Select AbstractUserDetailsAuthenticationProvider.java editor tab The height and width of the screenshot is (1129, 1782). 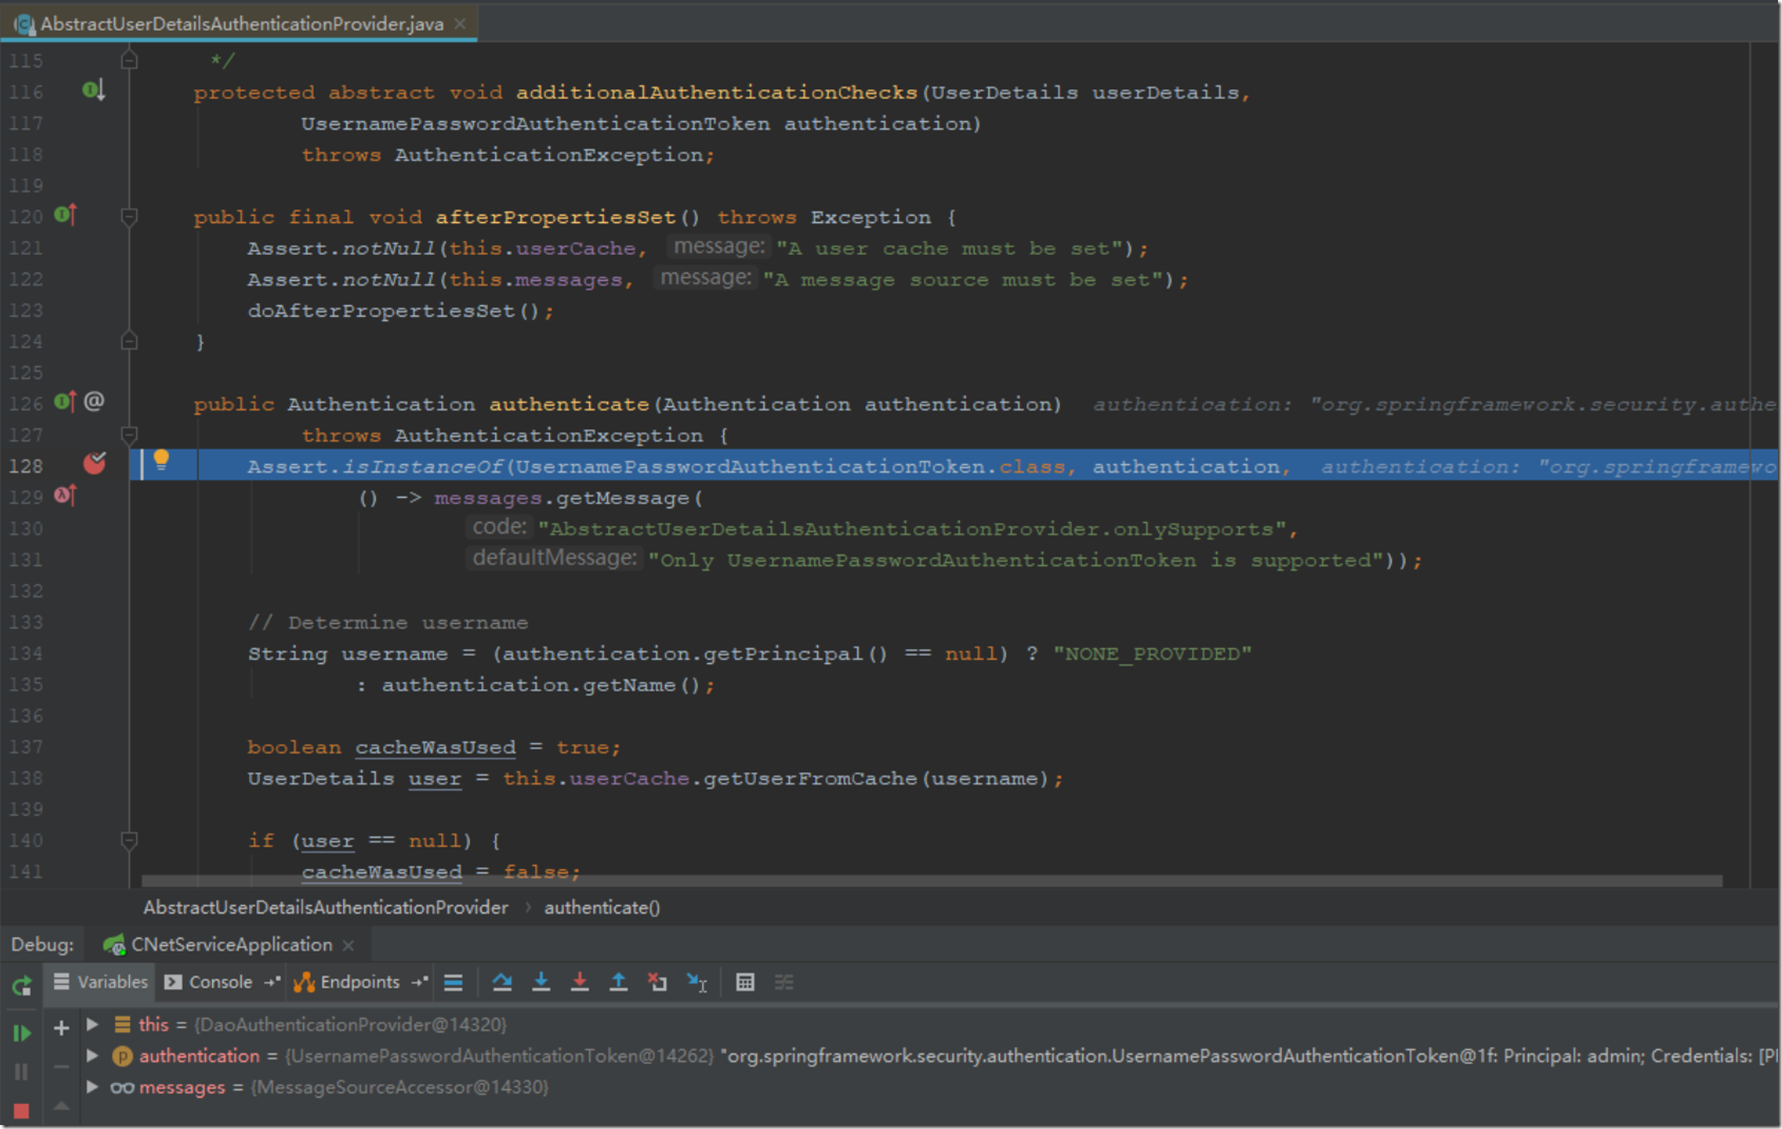240,23
